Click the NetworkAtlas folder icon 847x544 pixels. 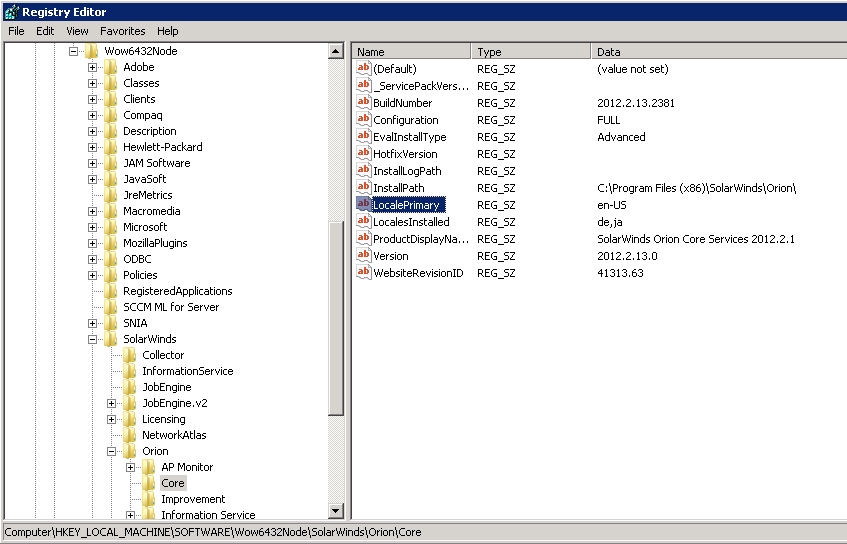[129, 435]
